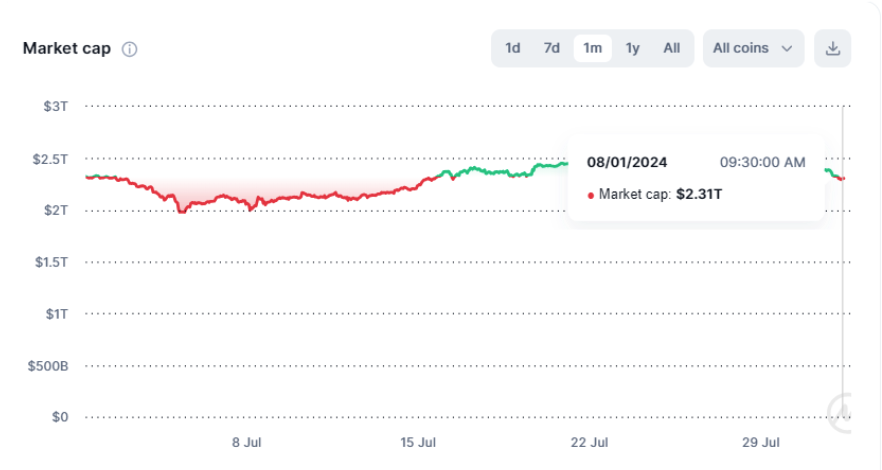Click the Market cap heading
Screen dimensions: 882x470
pos(67,49)
